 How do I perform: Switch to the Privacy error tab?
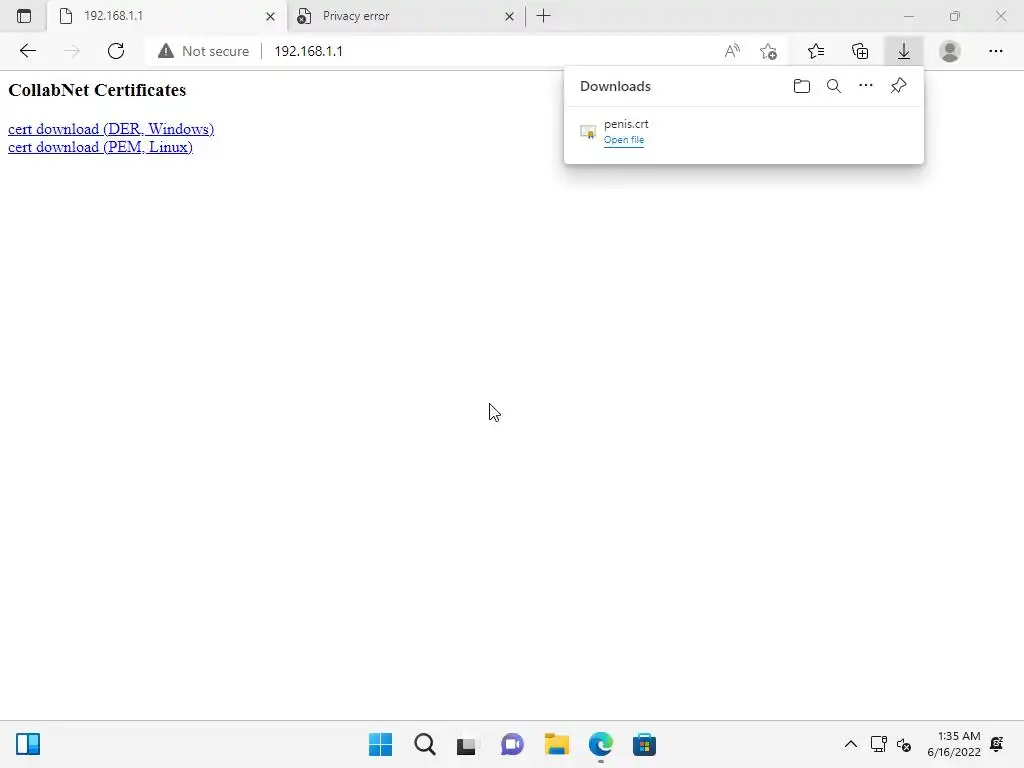pyautogui.click(x=406, y=16)
